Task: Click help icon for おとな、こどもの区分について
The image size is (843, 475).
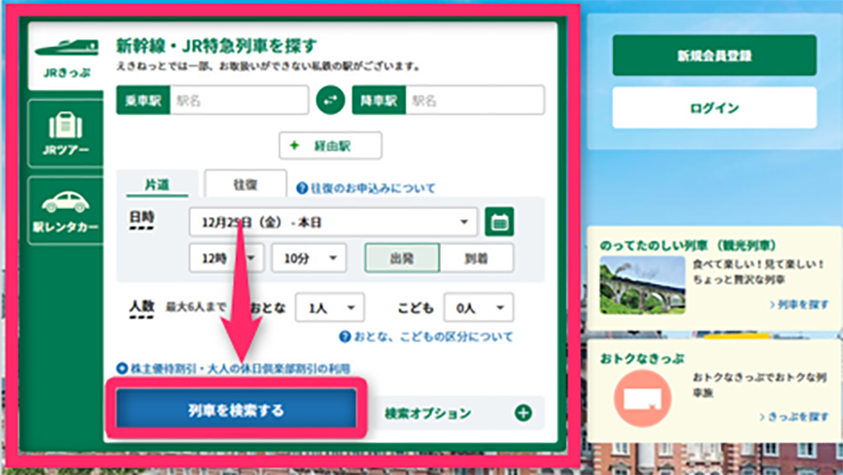Action: (x=345, y=337)
